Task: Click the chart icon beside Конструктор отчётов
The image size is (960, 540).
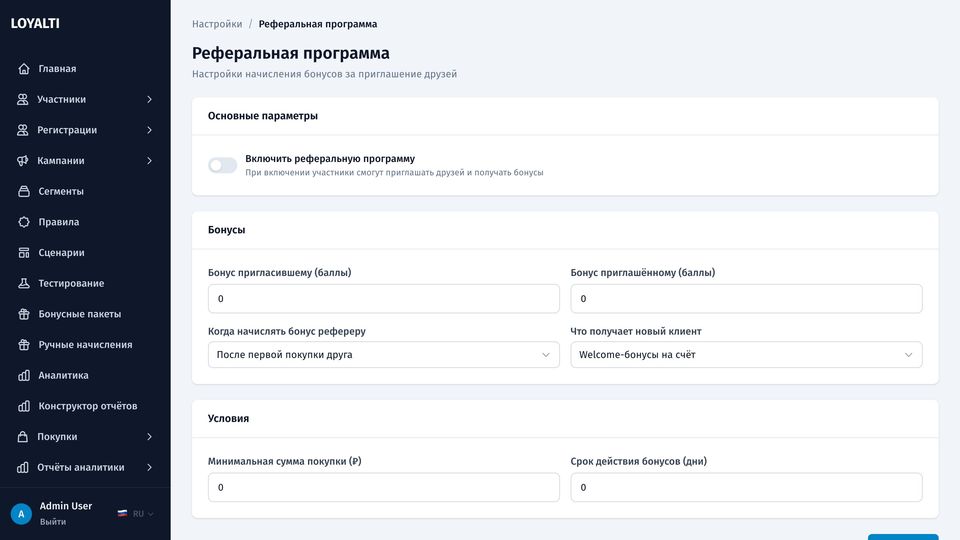Action: tap(24, 406)
